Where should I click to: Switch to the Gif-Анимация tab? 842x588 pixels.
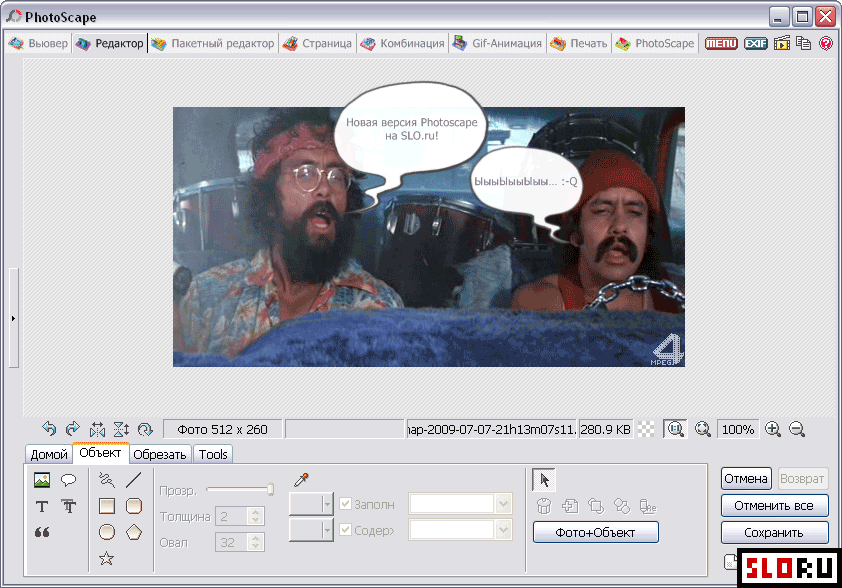[x=497, y=43]
